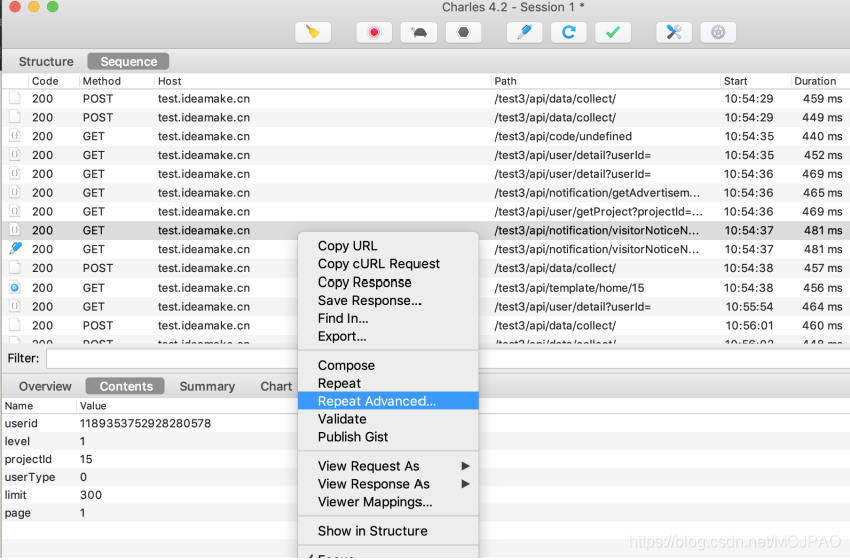
Task: Clear the session with the broom icon
Action: [x=313, y=33]
